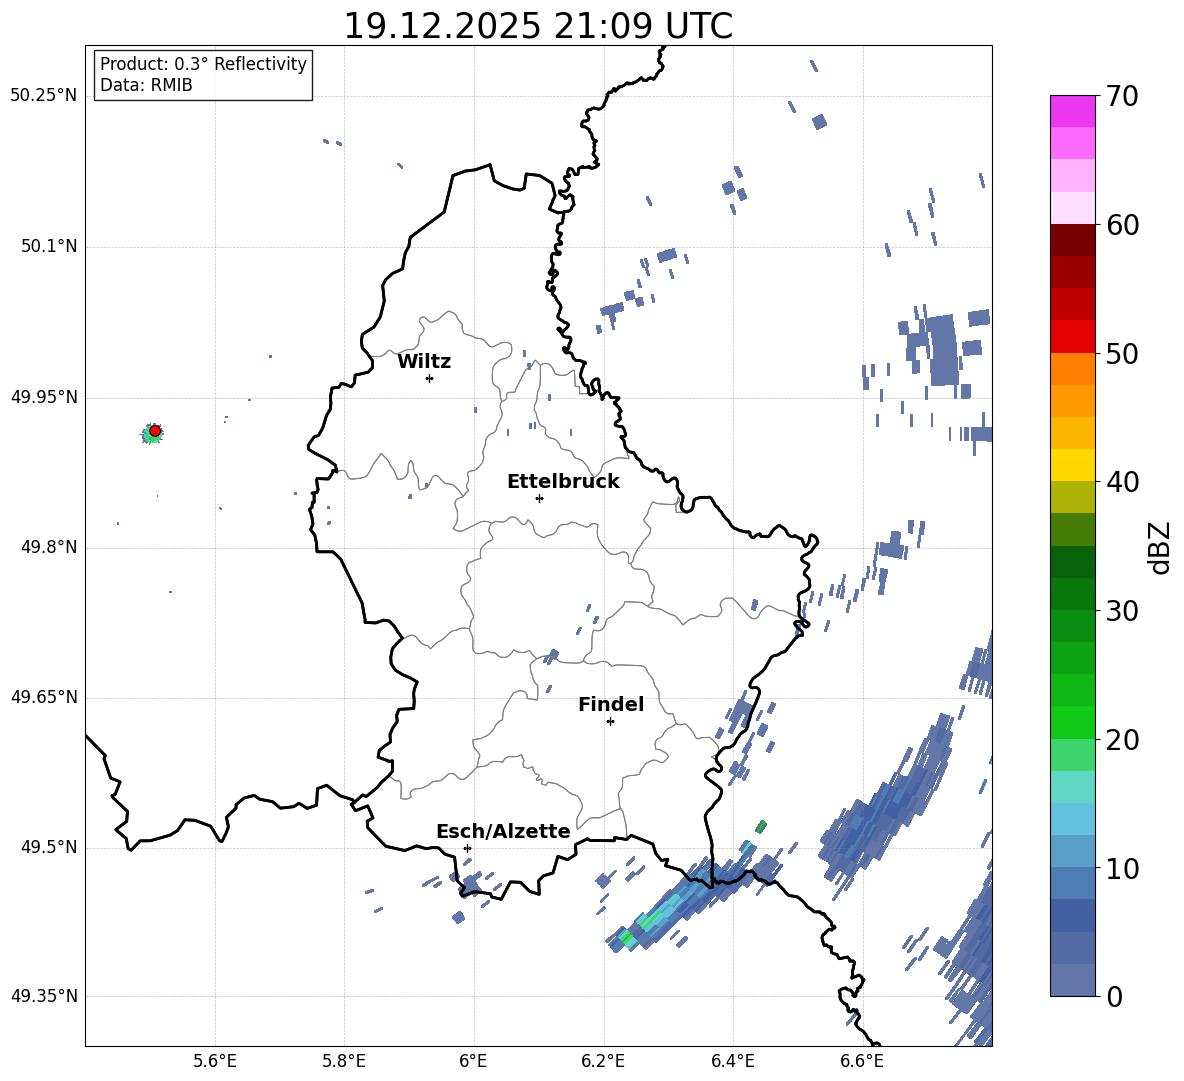Click the bright green 20 dBZ band
This screenshot has width=1184, height=1081.
click(1072, 722)
